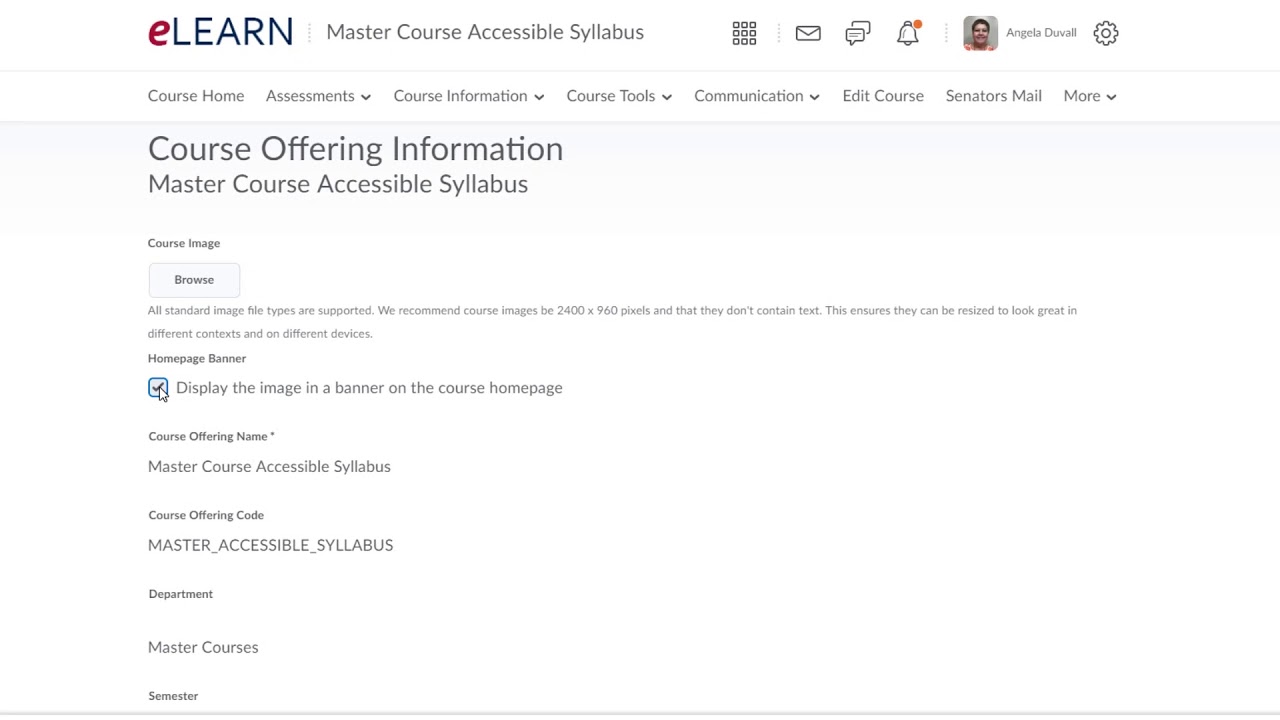The width and height of the screenshot is (1280, 720).
Task: Open the Communication dropdown menu
Action: (756, 96)
